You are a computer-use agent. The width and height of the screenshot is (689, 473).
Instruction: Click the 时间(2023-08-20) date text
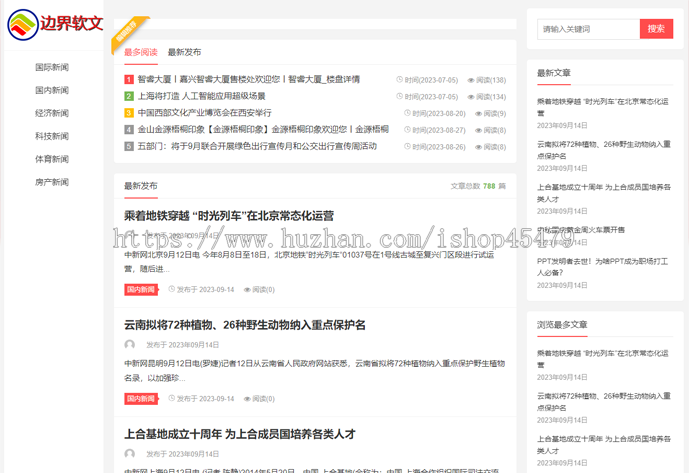(439, 113)
